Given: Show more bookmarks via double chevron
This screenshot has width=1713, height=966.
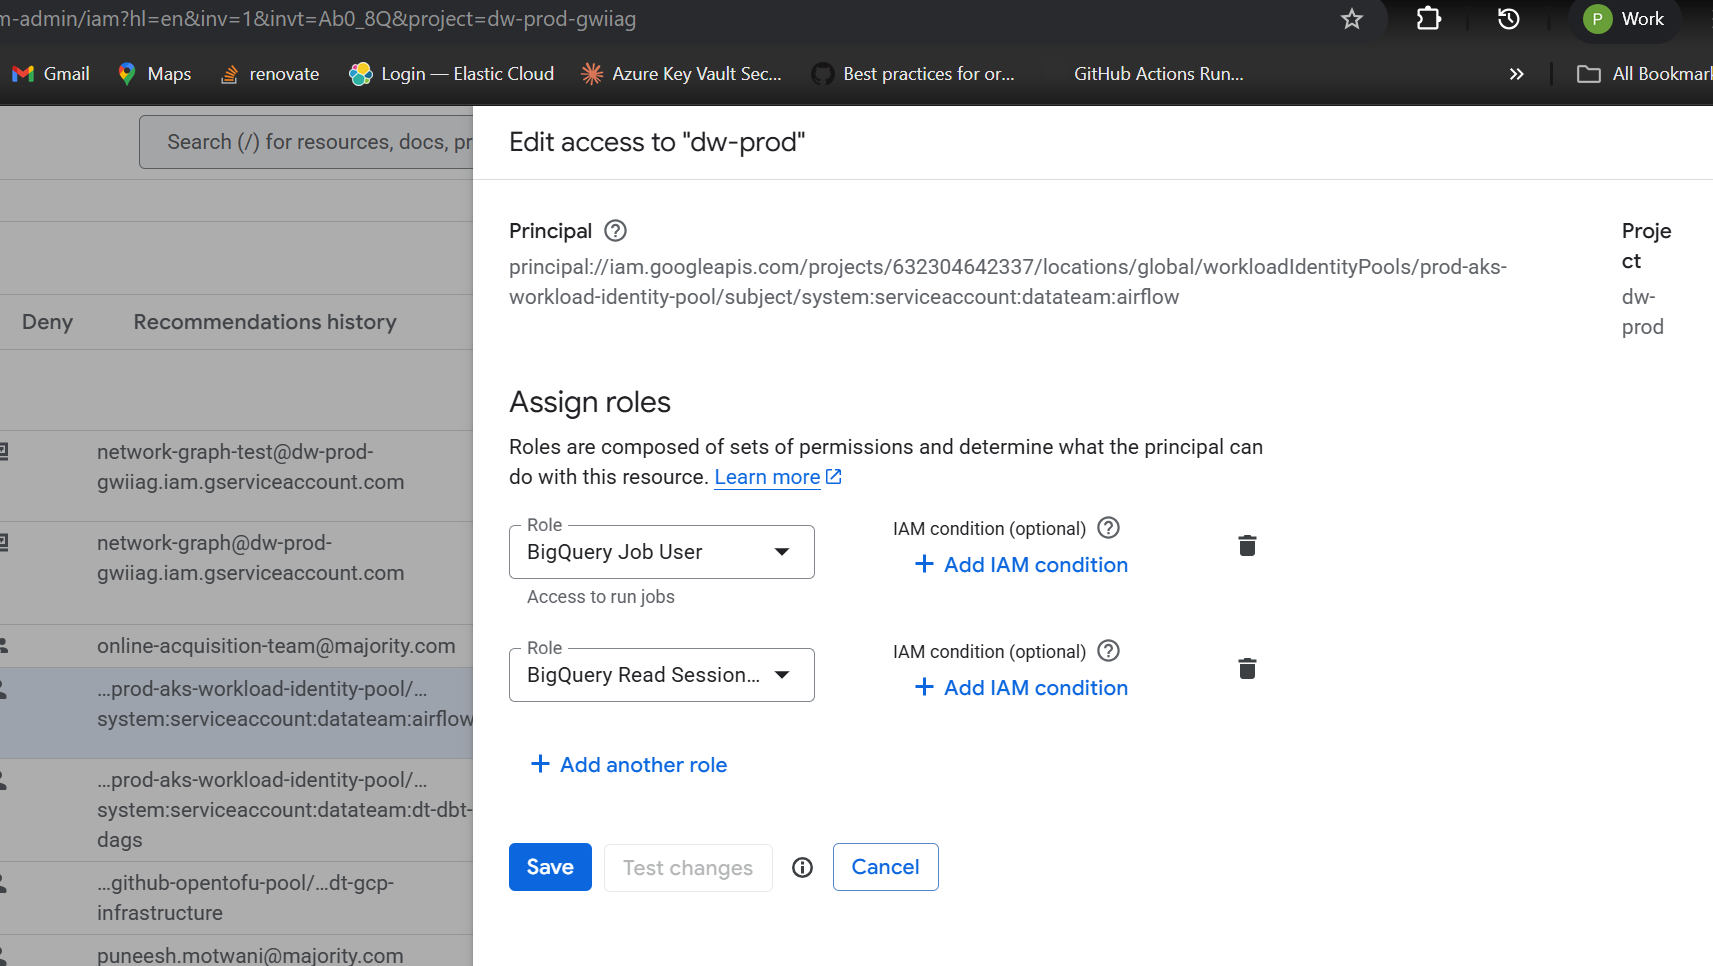Looking at the screenshot, I should click(1516, 74).
